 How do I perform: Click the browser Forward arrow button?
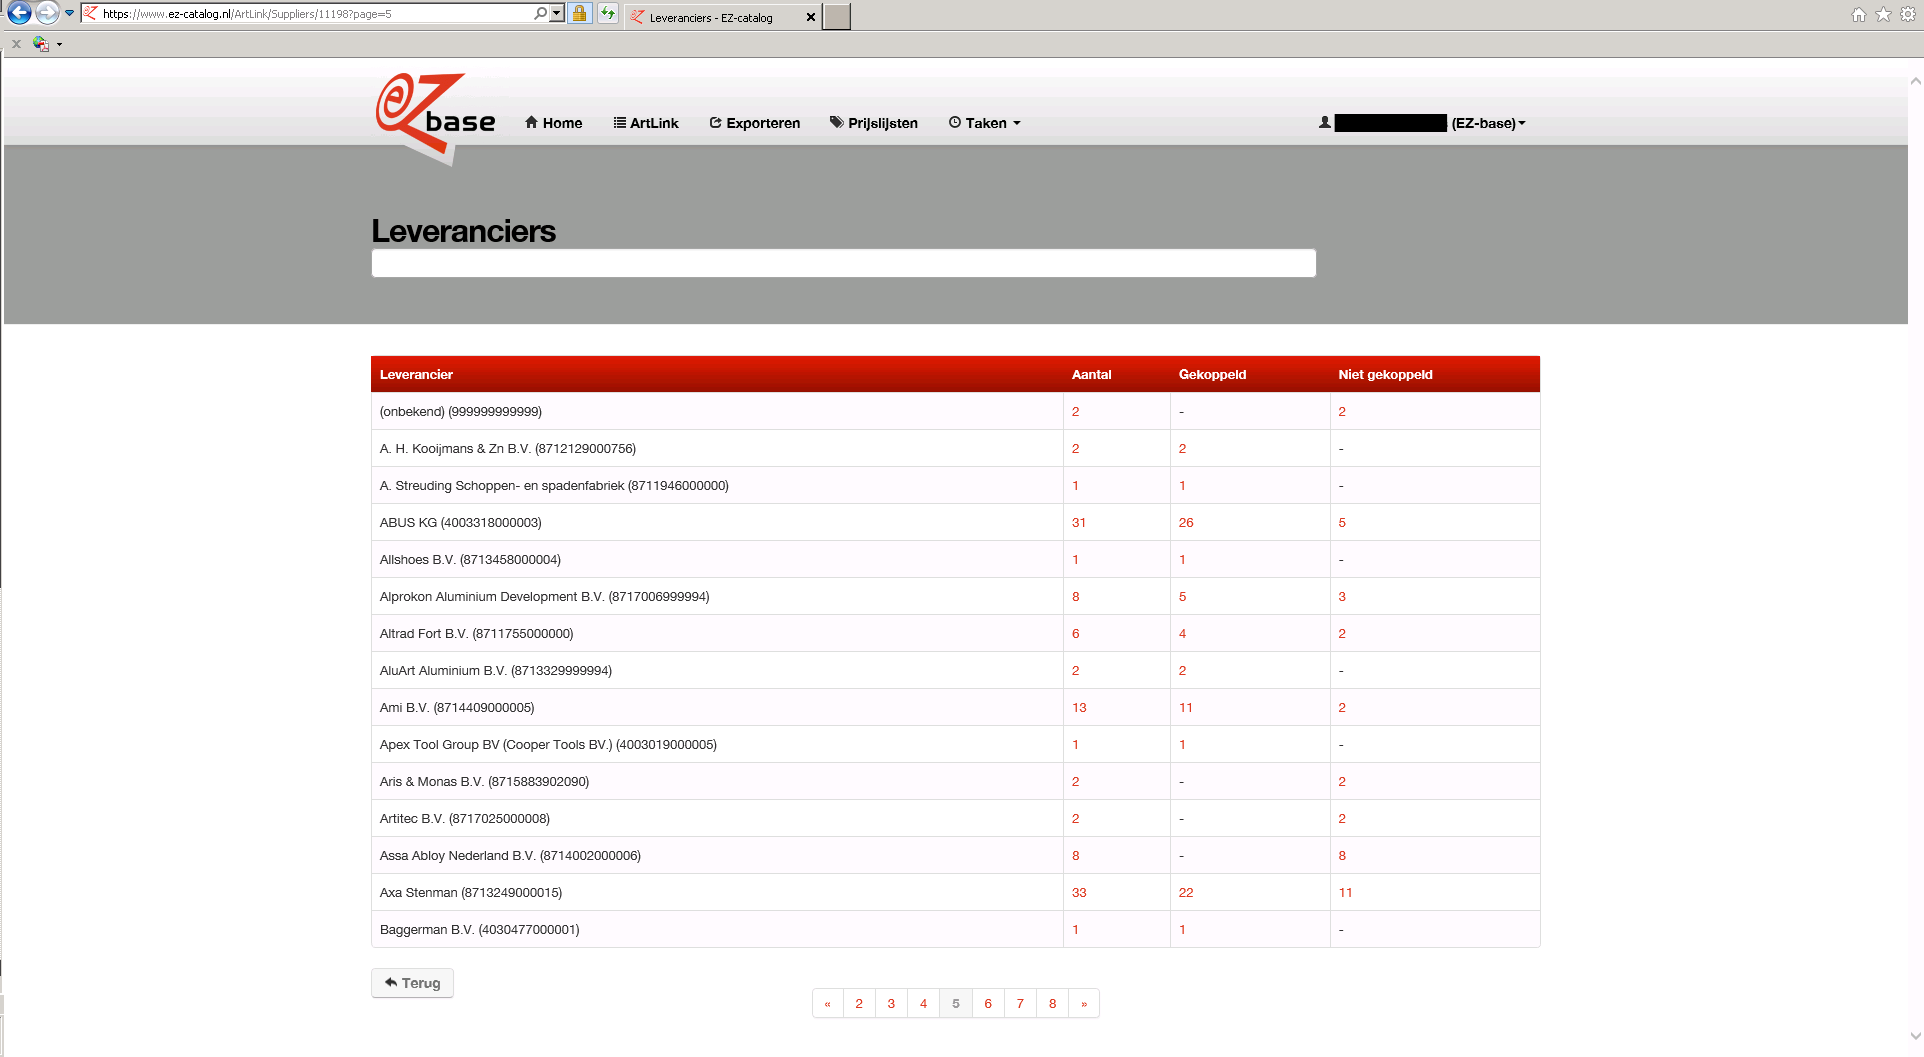[x=47, y=13]
